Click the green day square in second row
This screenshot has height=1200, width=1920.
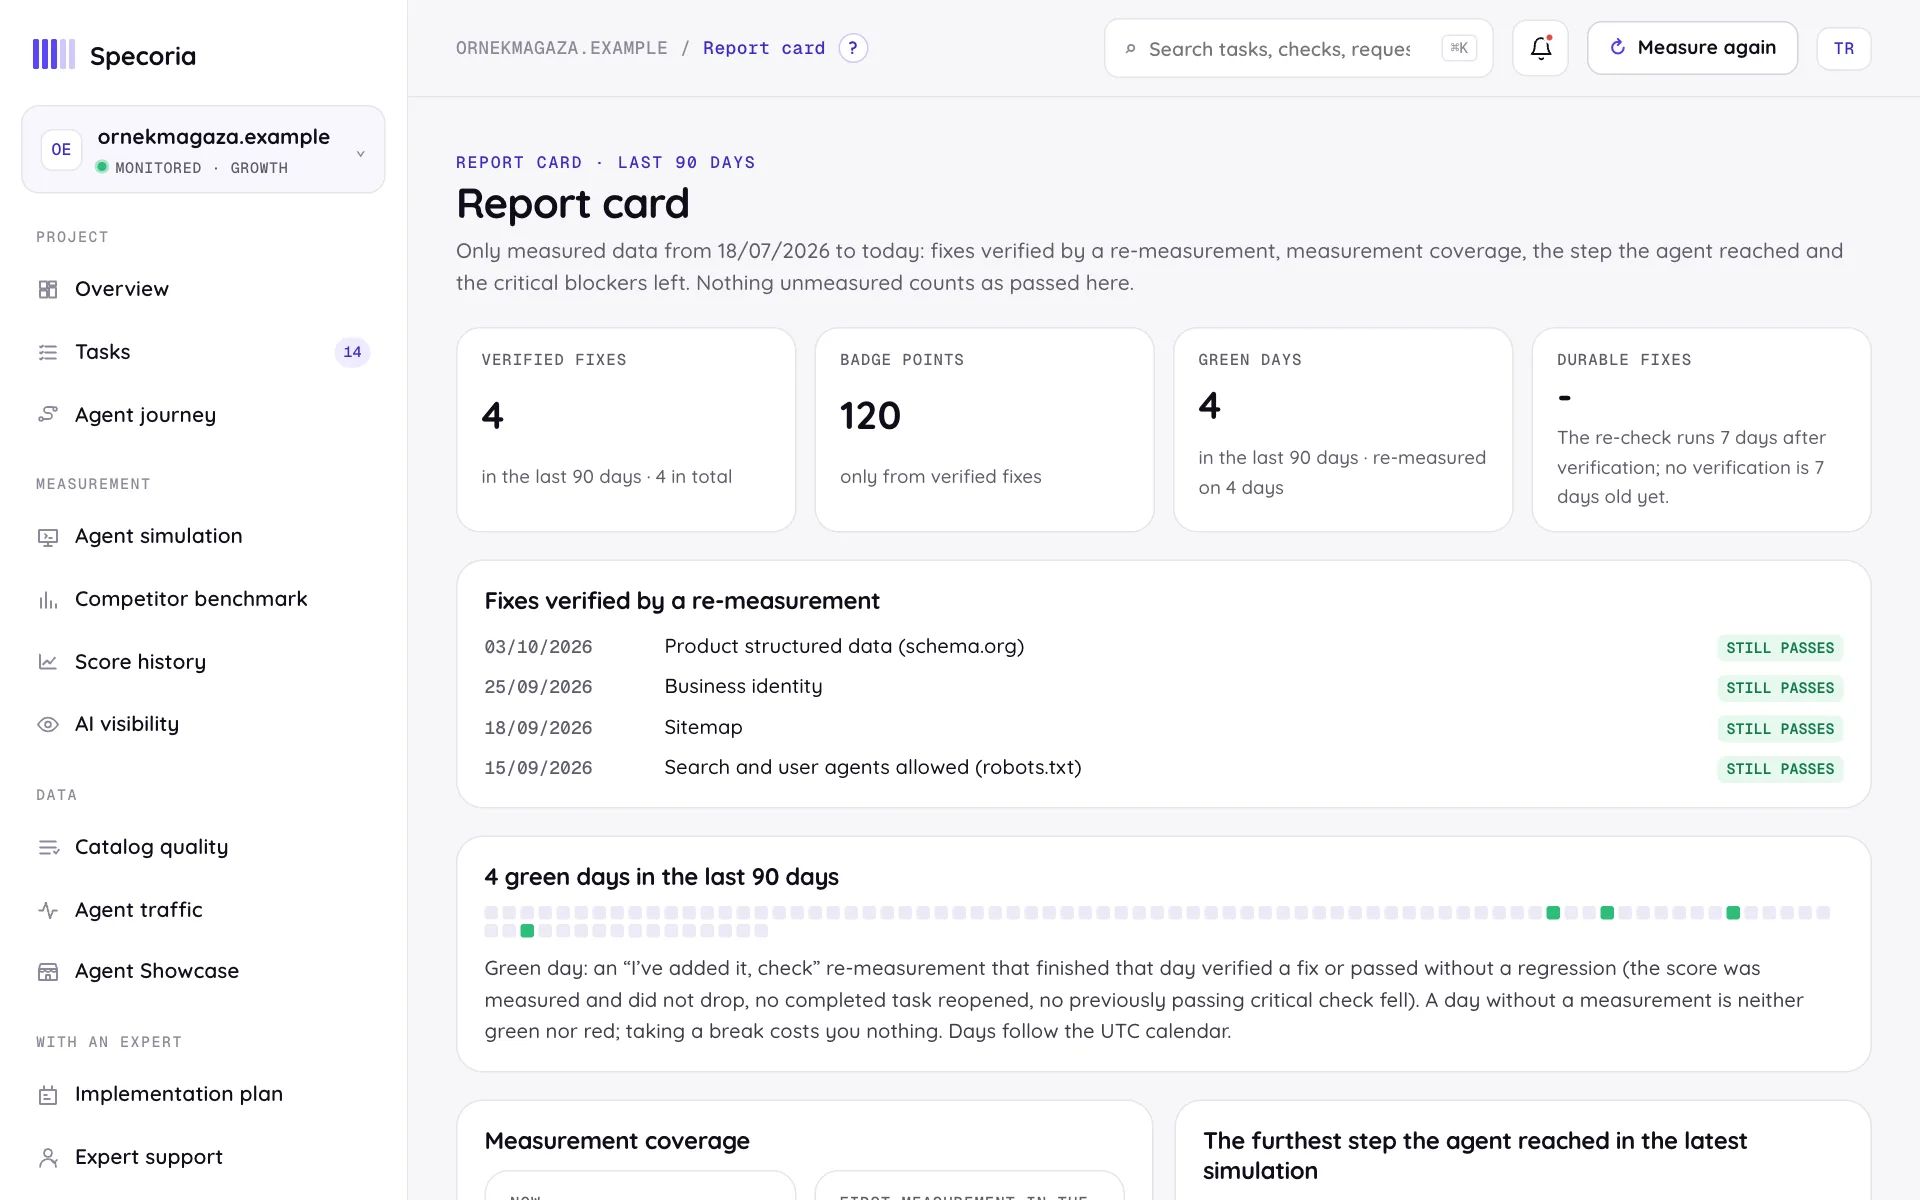click(527, 931)
